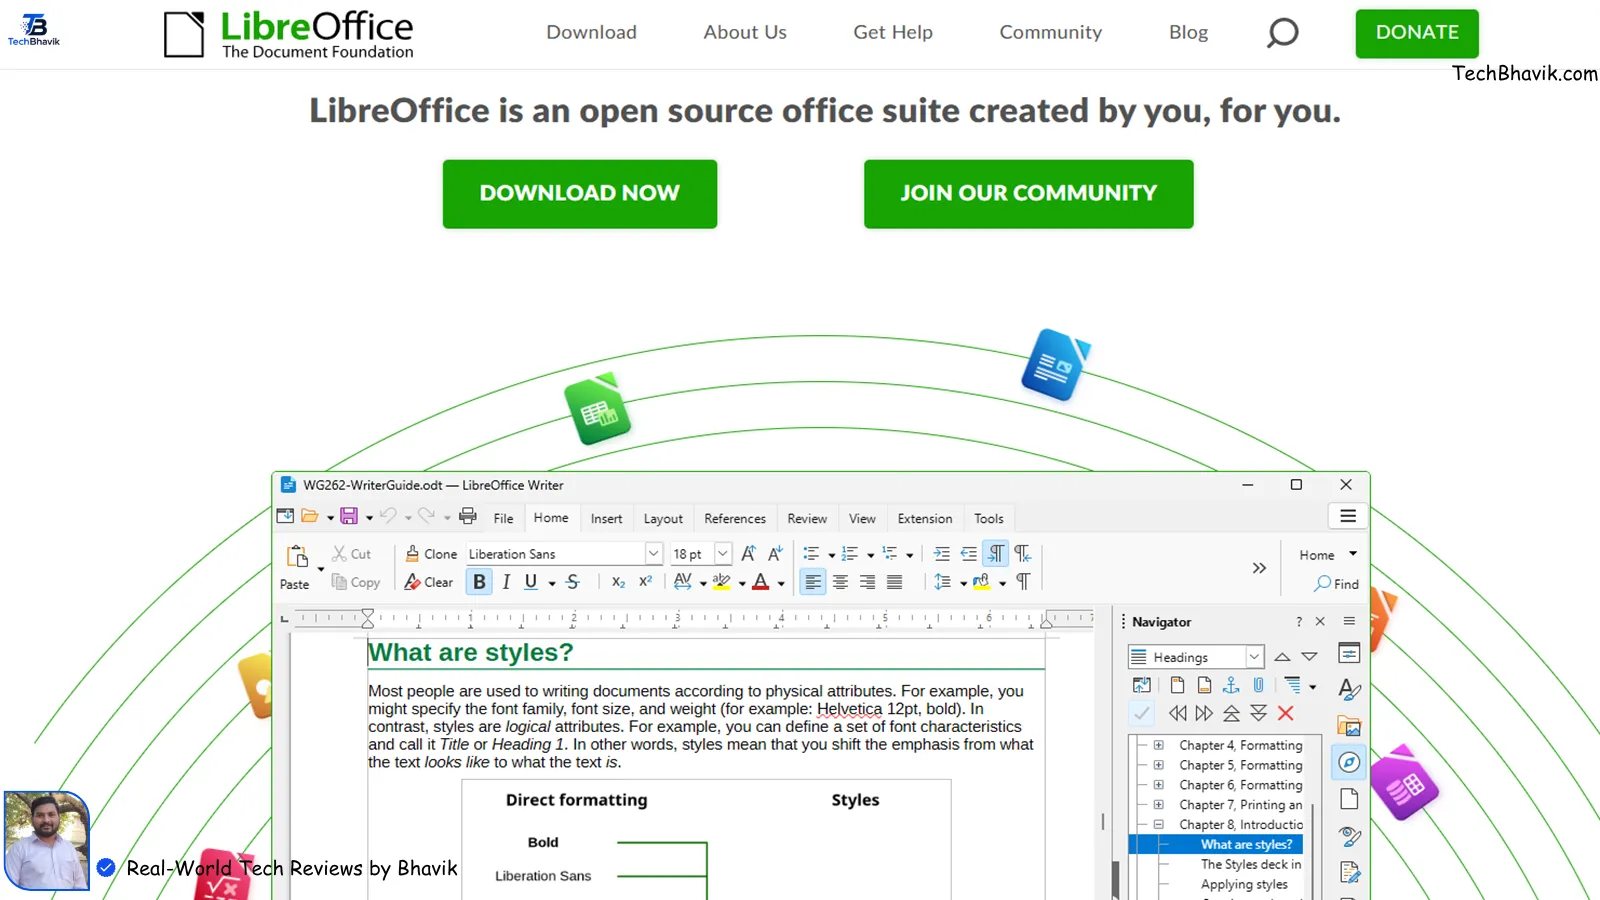Screen dimensions: 1600x900
Task: Switch to the Layout tab
Action: tap(663, 518)
